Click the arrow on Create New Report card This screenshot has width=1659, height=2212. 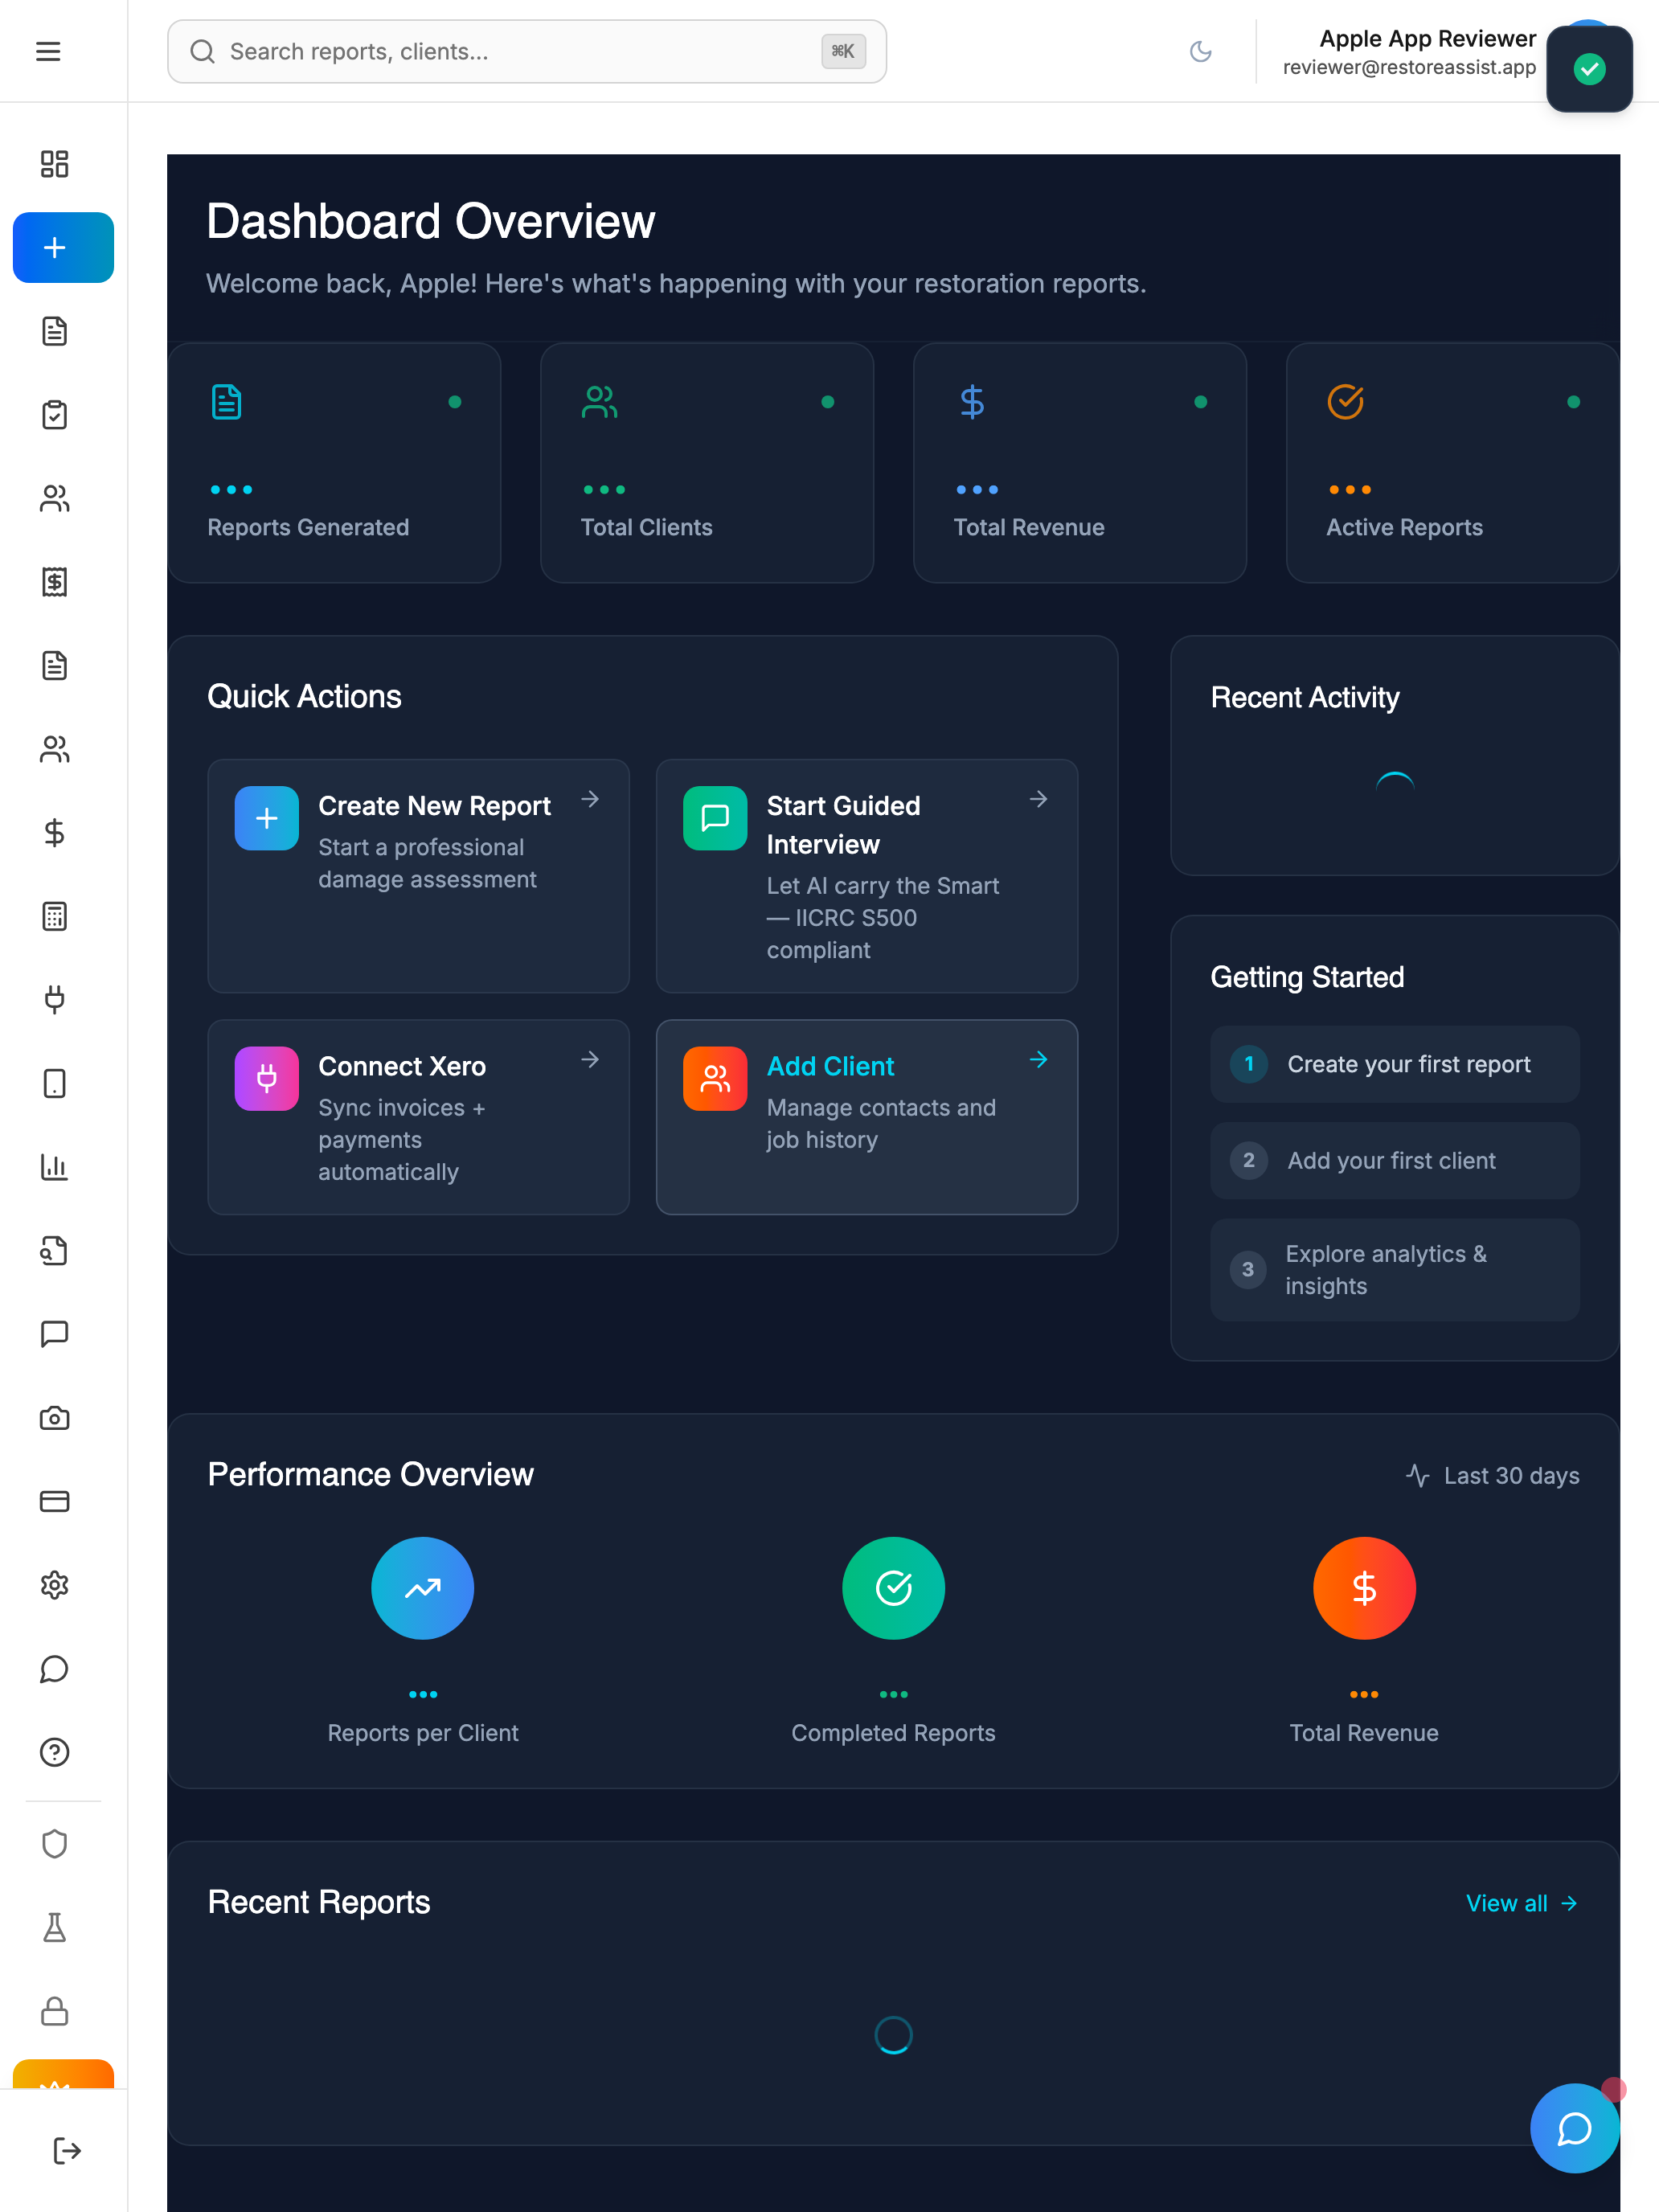point(590,798)
